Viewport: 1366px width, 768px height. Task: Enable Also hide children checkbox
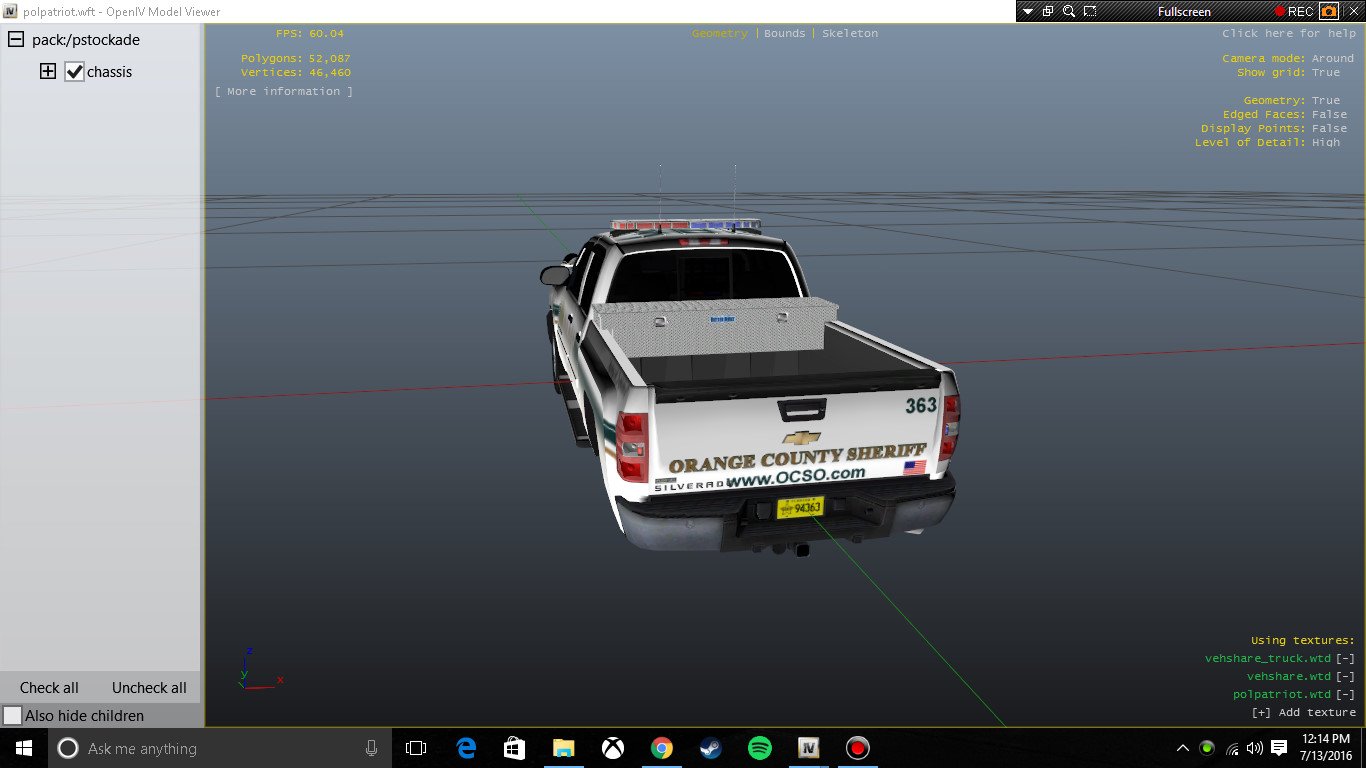pos(13,716)
